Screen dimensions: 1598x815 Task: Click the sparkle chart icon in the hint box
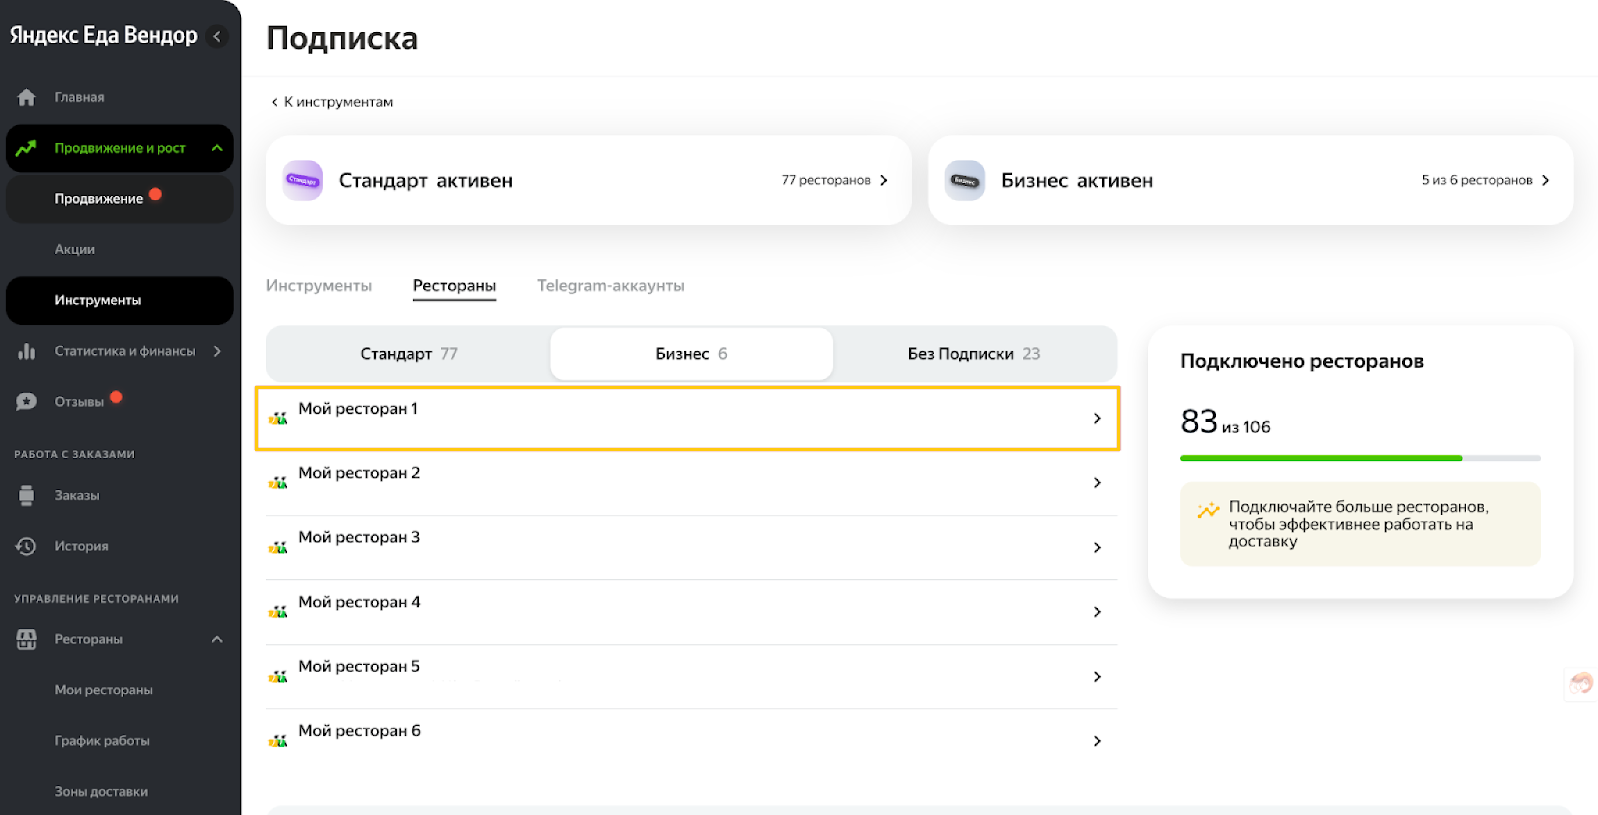tap(1208, 510)
